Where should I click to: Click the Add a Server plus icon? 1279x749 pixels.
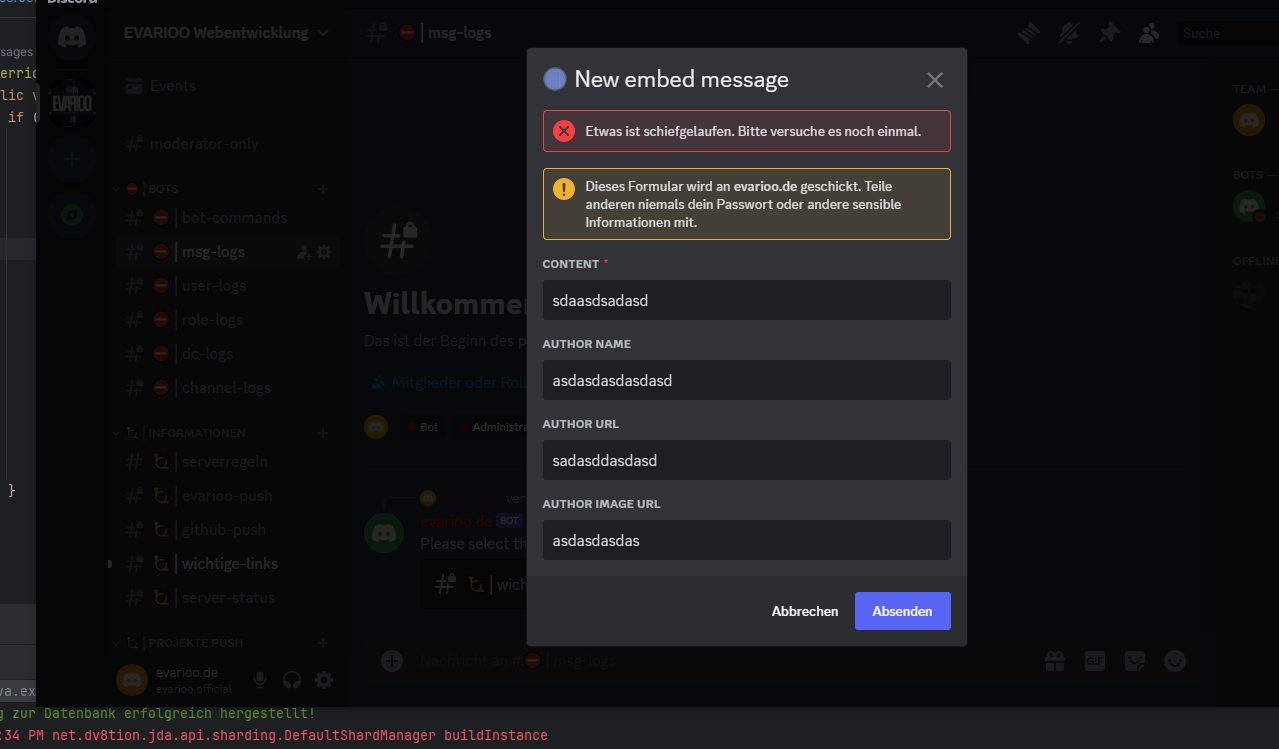tap(72, 159)
